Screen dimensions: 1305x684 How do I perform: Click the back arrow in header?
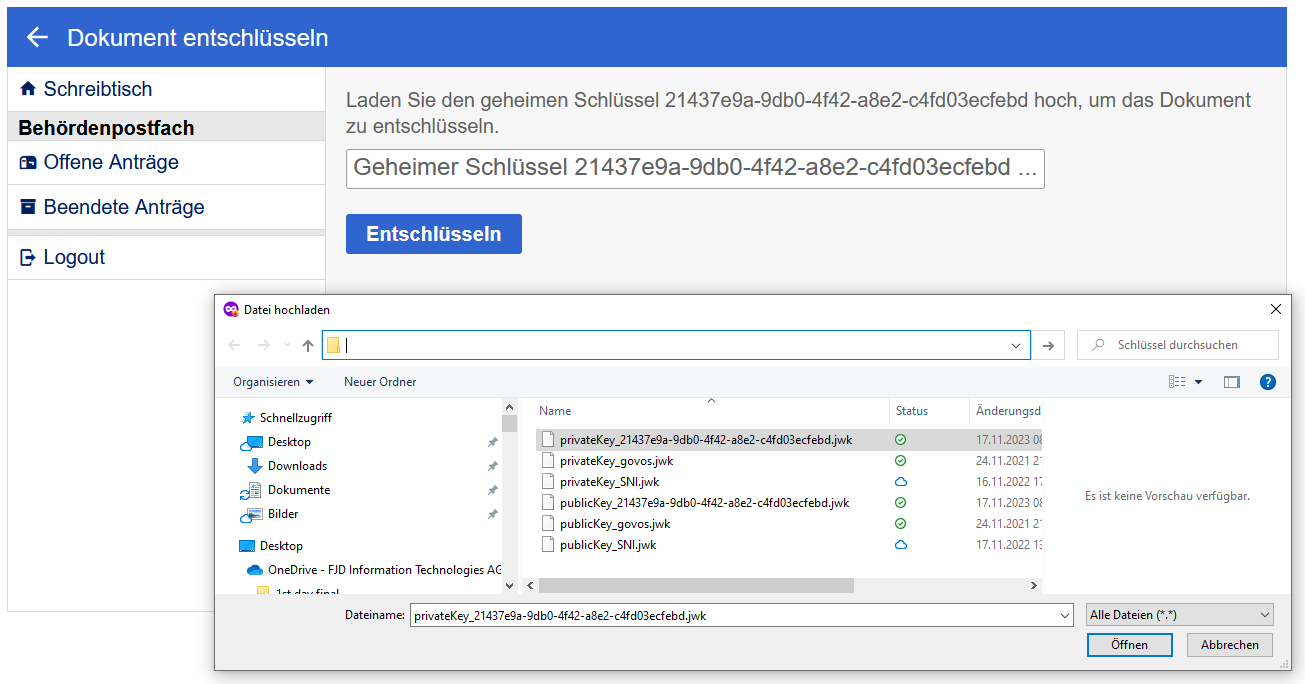click(x=37, y=38)
